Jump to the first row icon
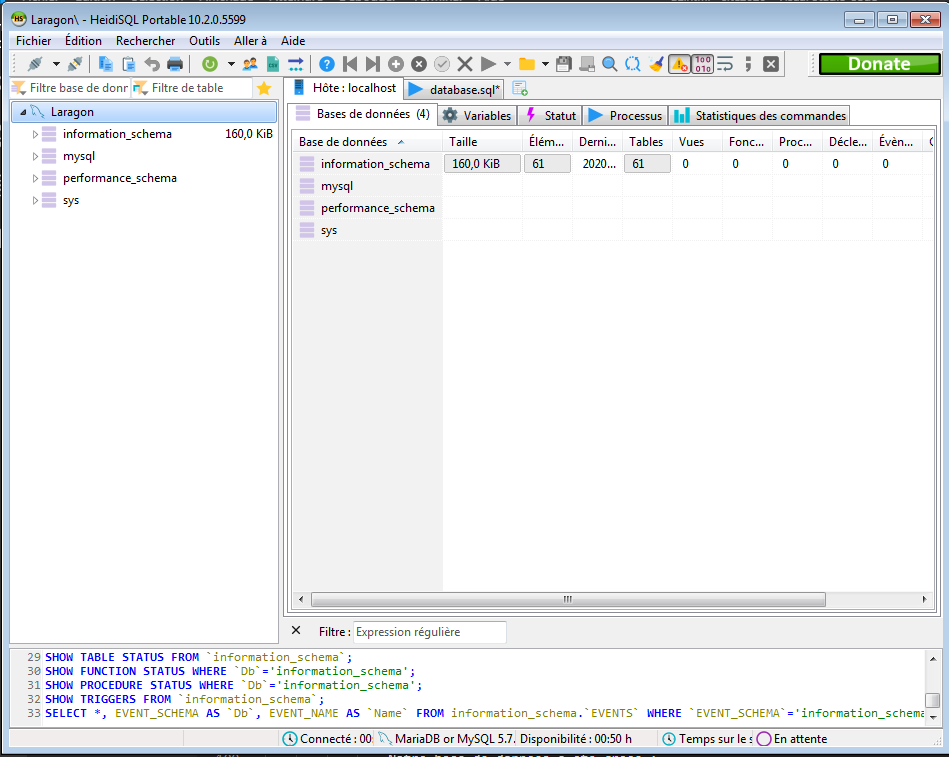This screenshot has width=949, height=757. 350,64
